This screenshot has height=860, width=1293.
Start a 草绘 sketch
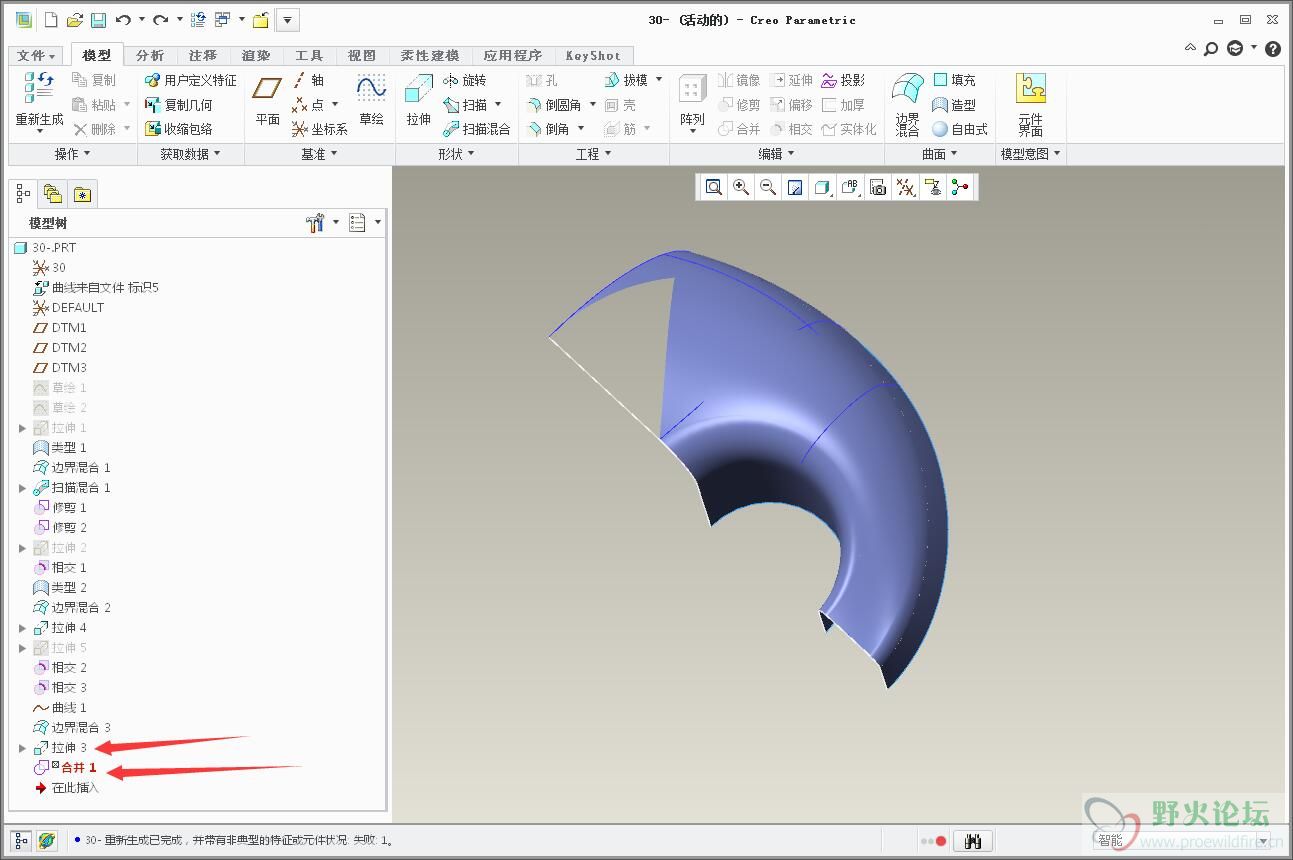(371, 101)
